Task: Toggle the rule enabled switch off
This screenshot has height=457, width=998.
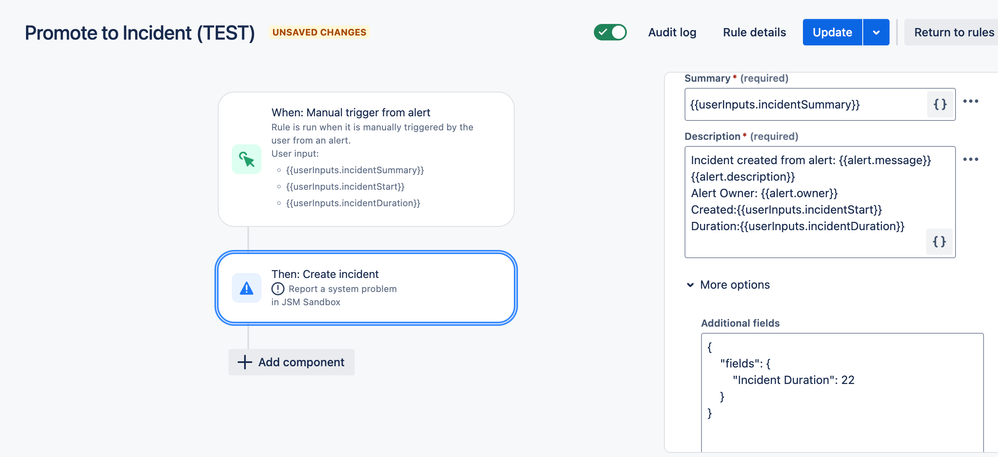Action: click(x=610, y=32)
